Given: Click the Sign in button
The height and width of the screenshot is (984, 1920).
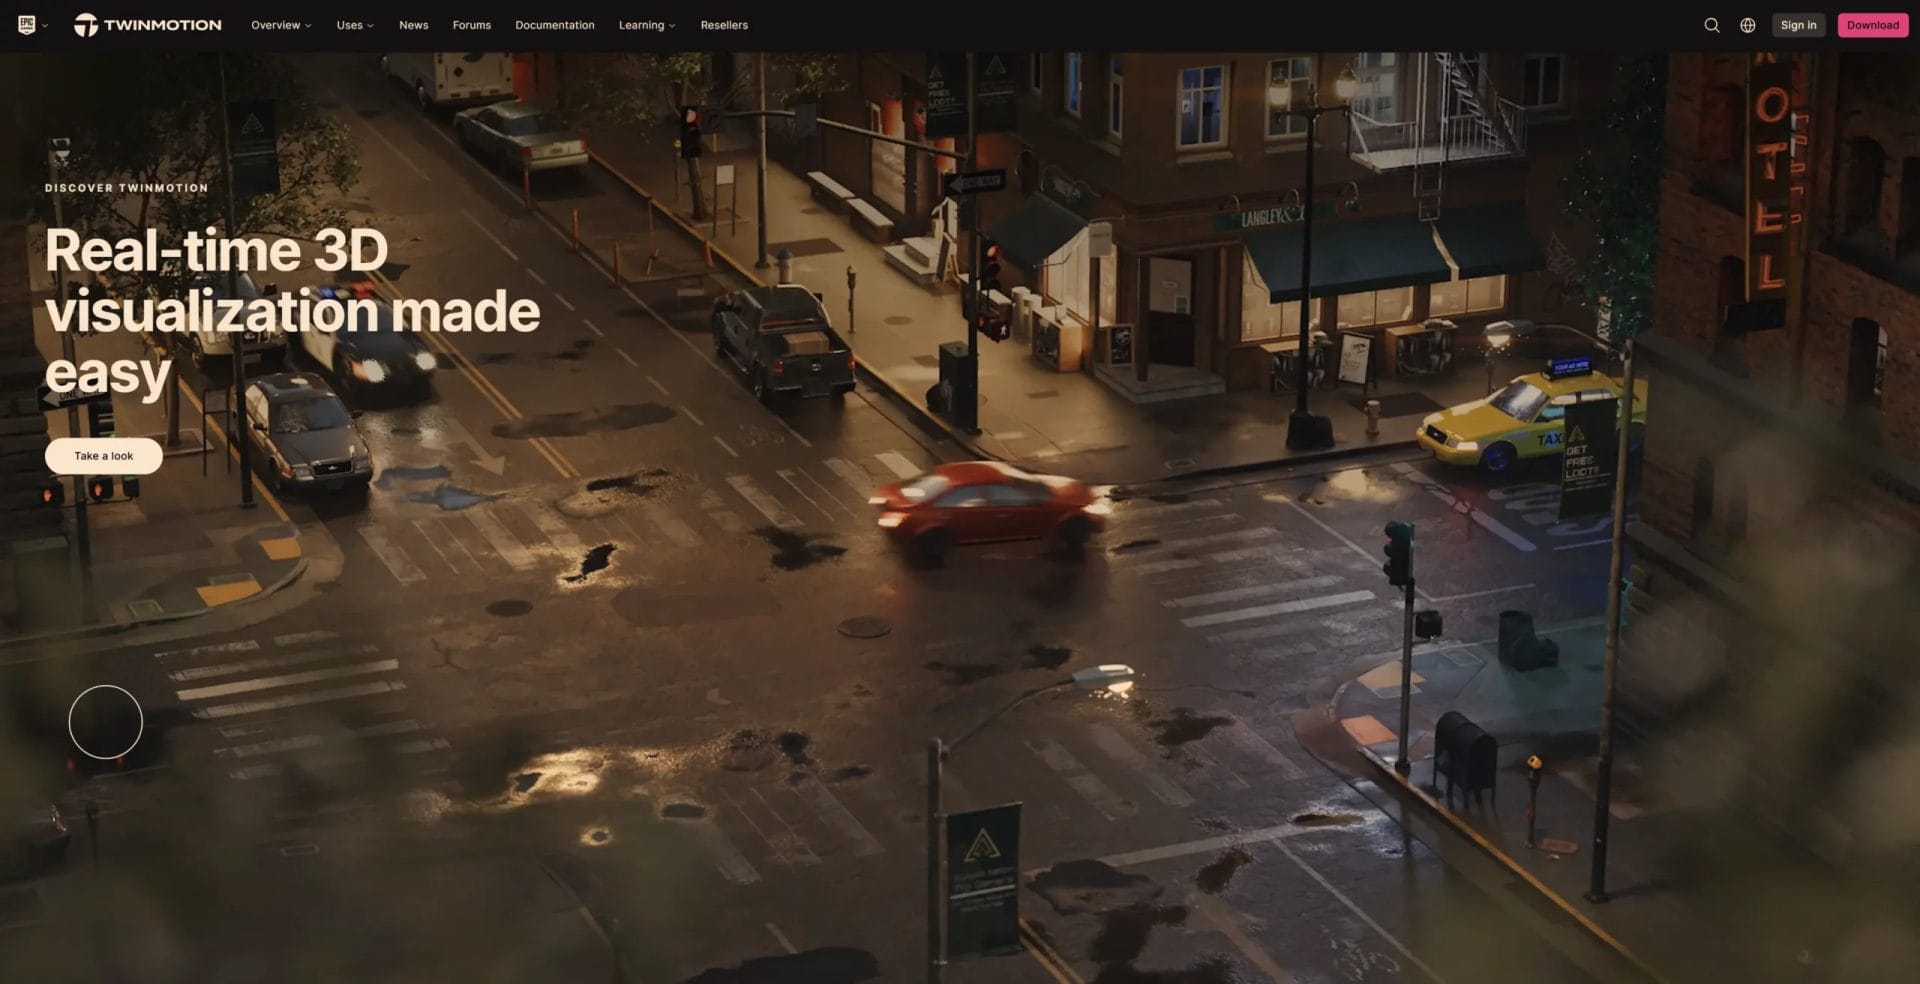Looking at the screenshot, I should point(1798,25).
